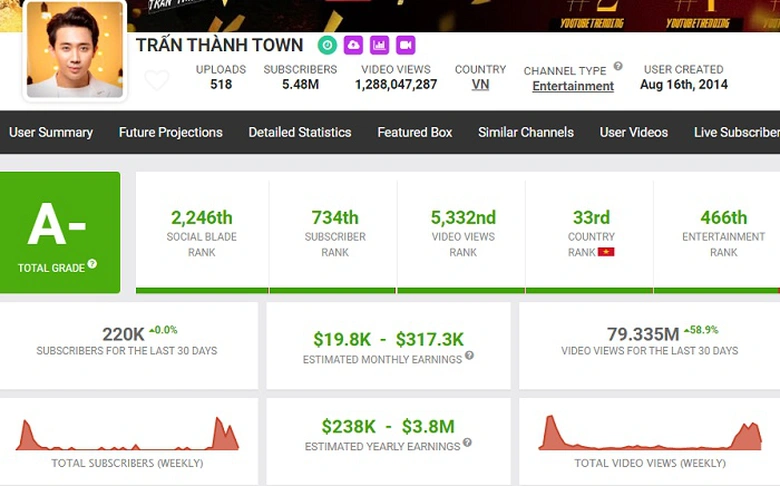The width and height of the screenshot is (780, 486).
Task: Click the 734th subscriber rank
Action: coord(335,218)
